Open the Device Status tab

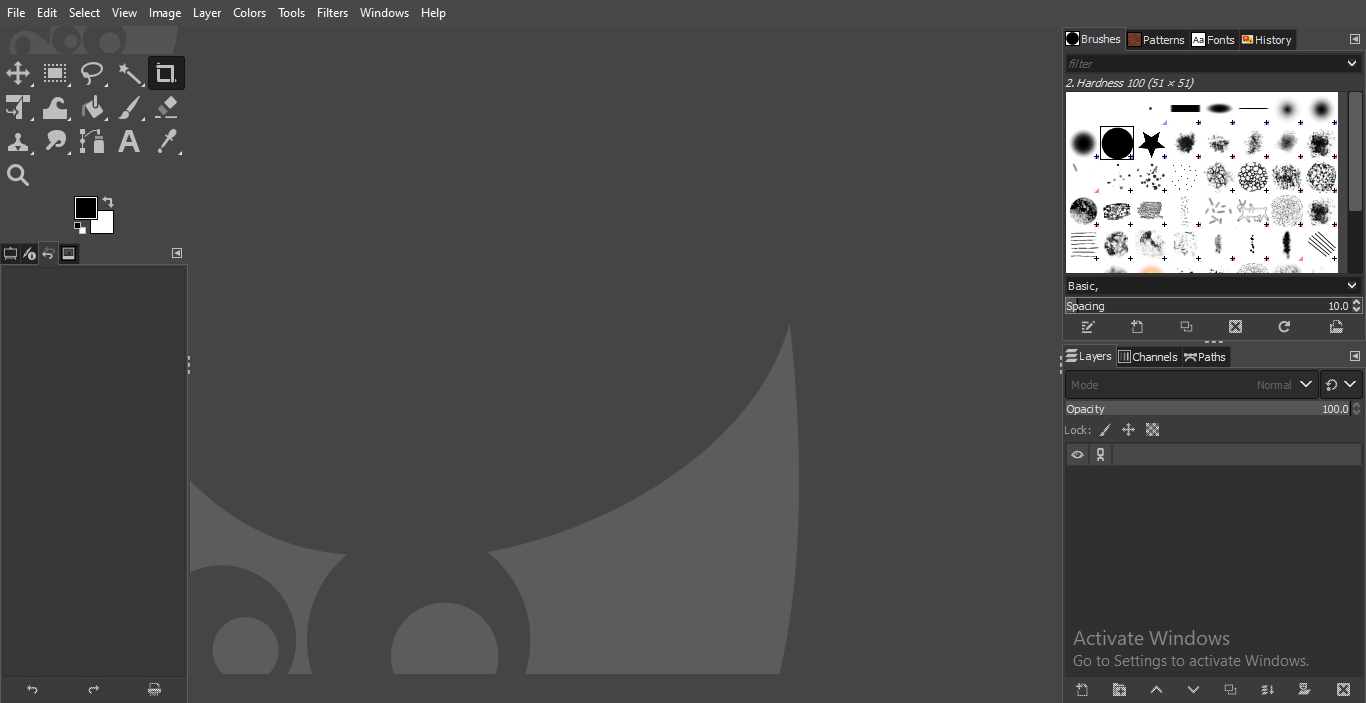(29, 254)
